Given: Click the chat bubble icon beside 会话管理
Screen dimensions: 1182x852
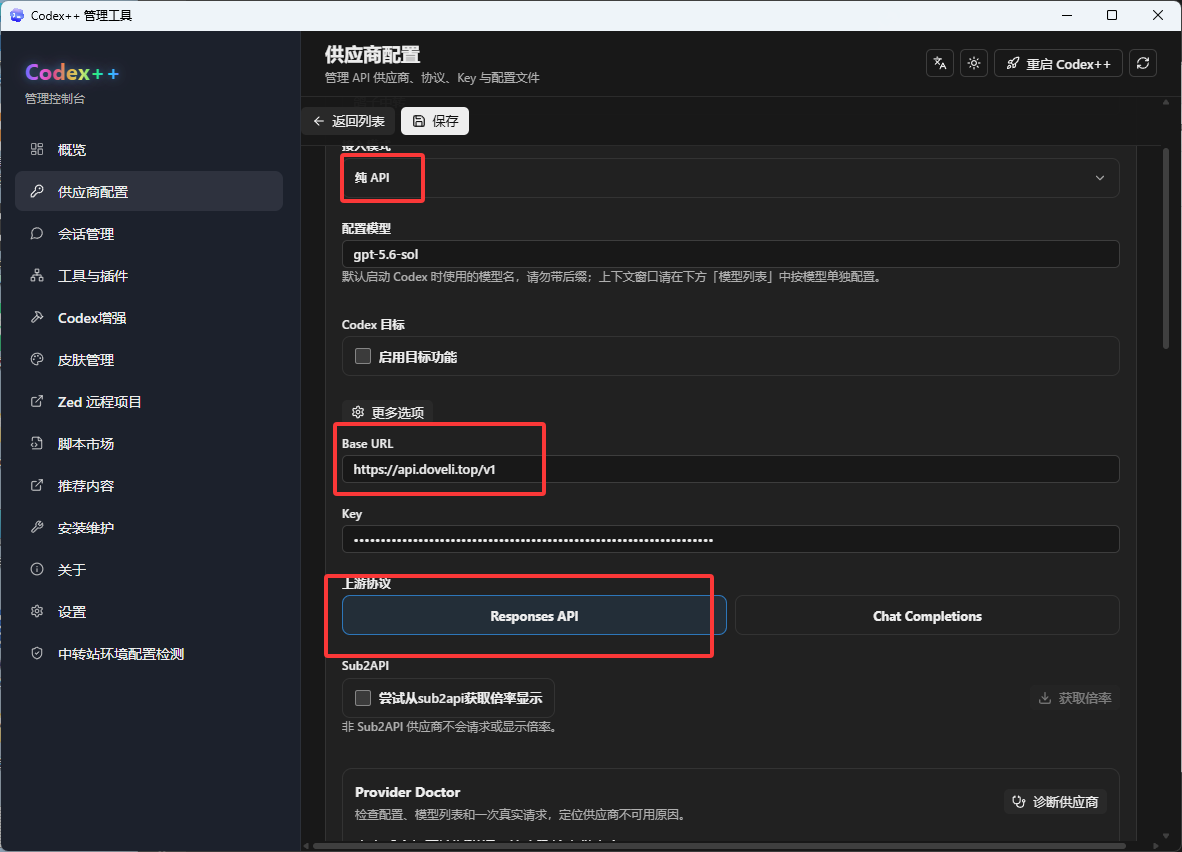Looking at the screenshot, I should [37, 234].
